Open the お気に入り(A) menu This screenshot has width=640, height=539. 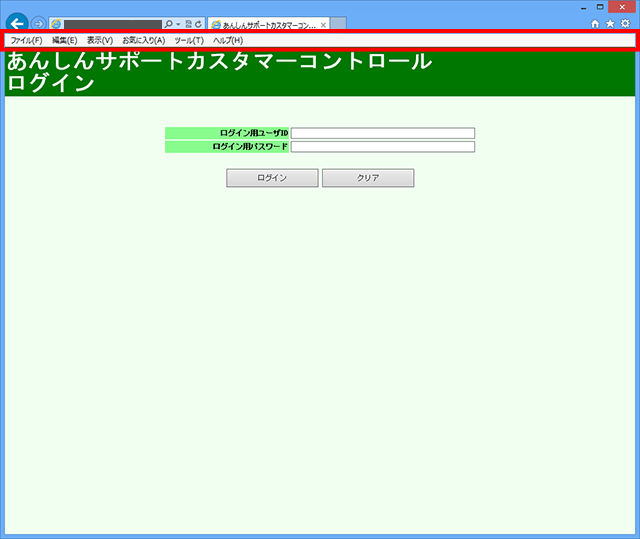click(144, 40)
